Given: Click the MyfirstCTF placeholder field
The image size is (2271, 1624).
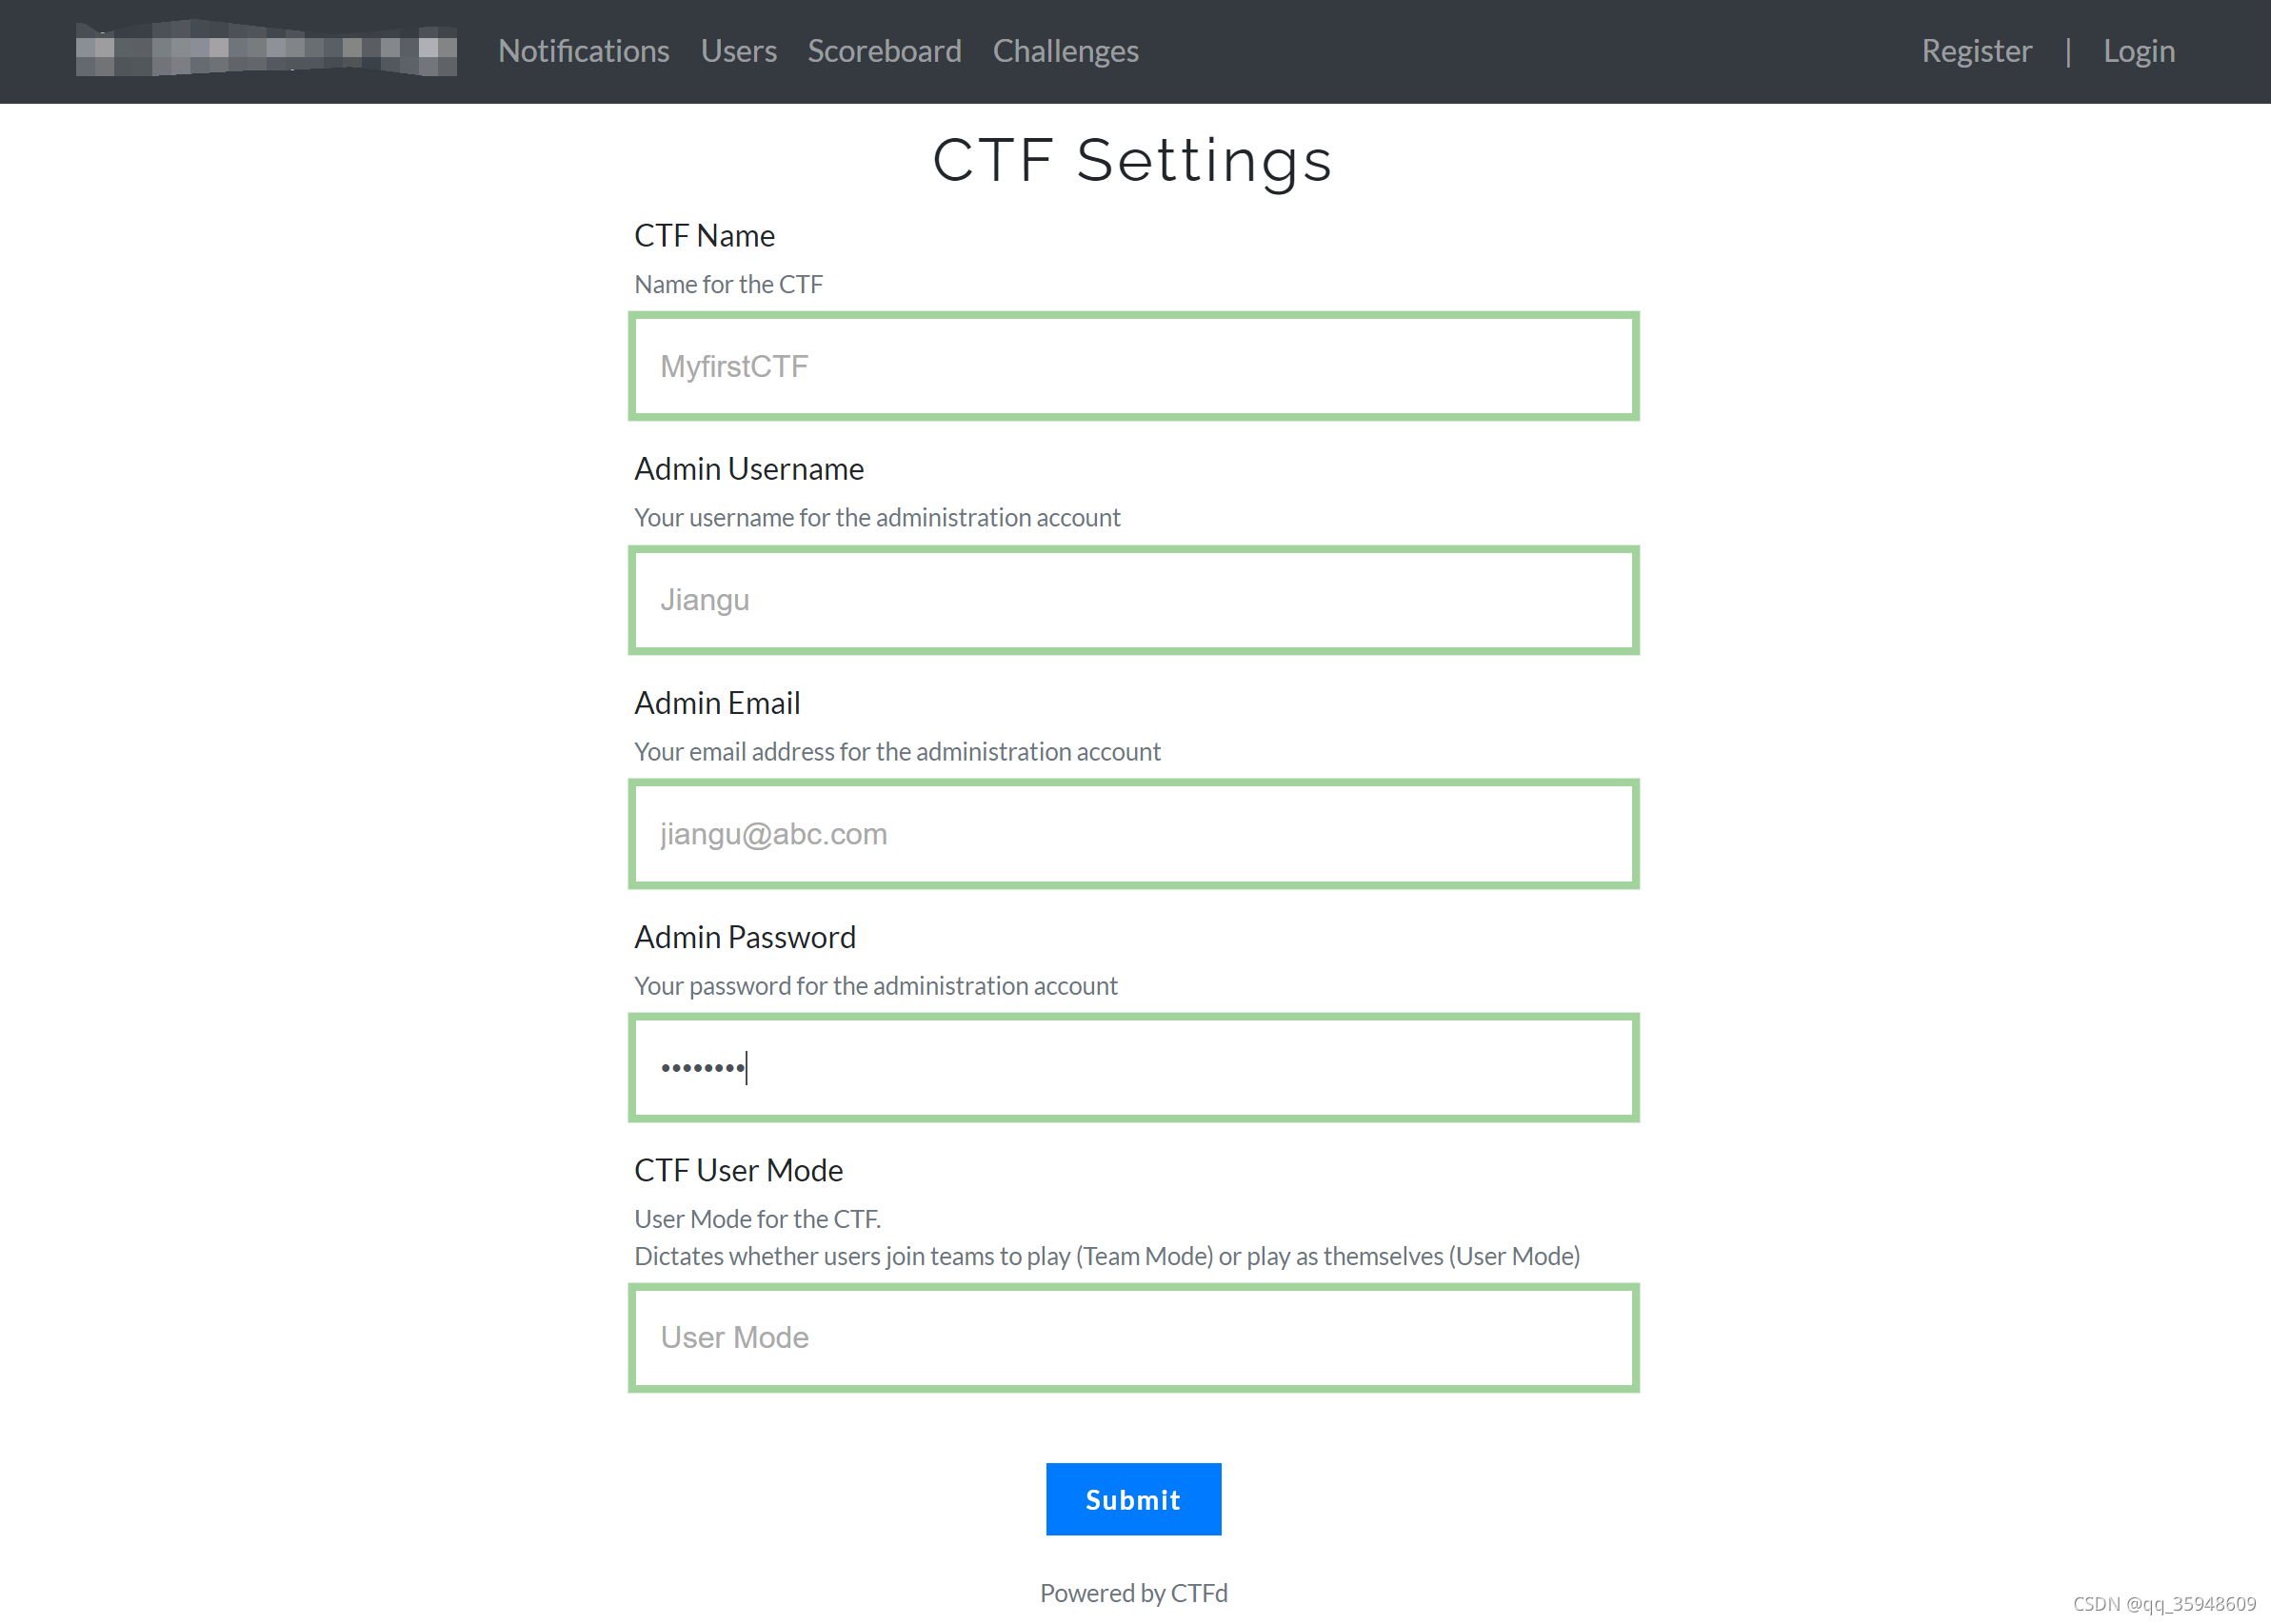Looking at the screenshot, I should click(1133, 365).
